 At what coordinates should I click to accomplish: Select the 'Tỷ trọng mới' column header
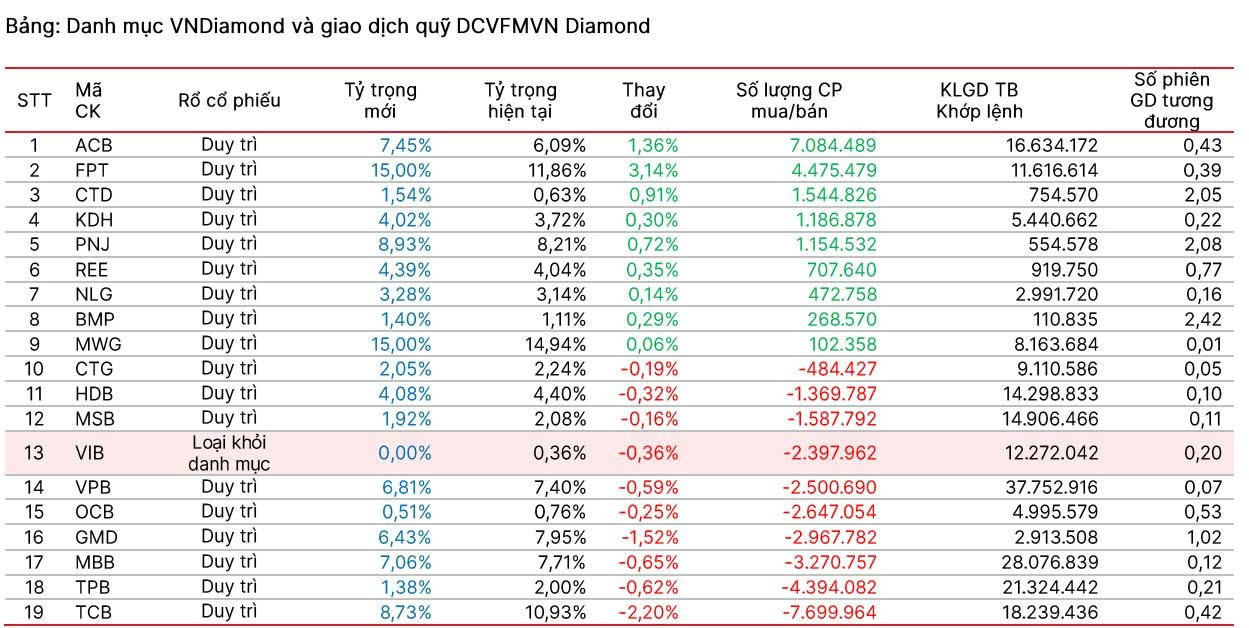(x=381, y=100)
